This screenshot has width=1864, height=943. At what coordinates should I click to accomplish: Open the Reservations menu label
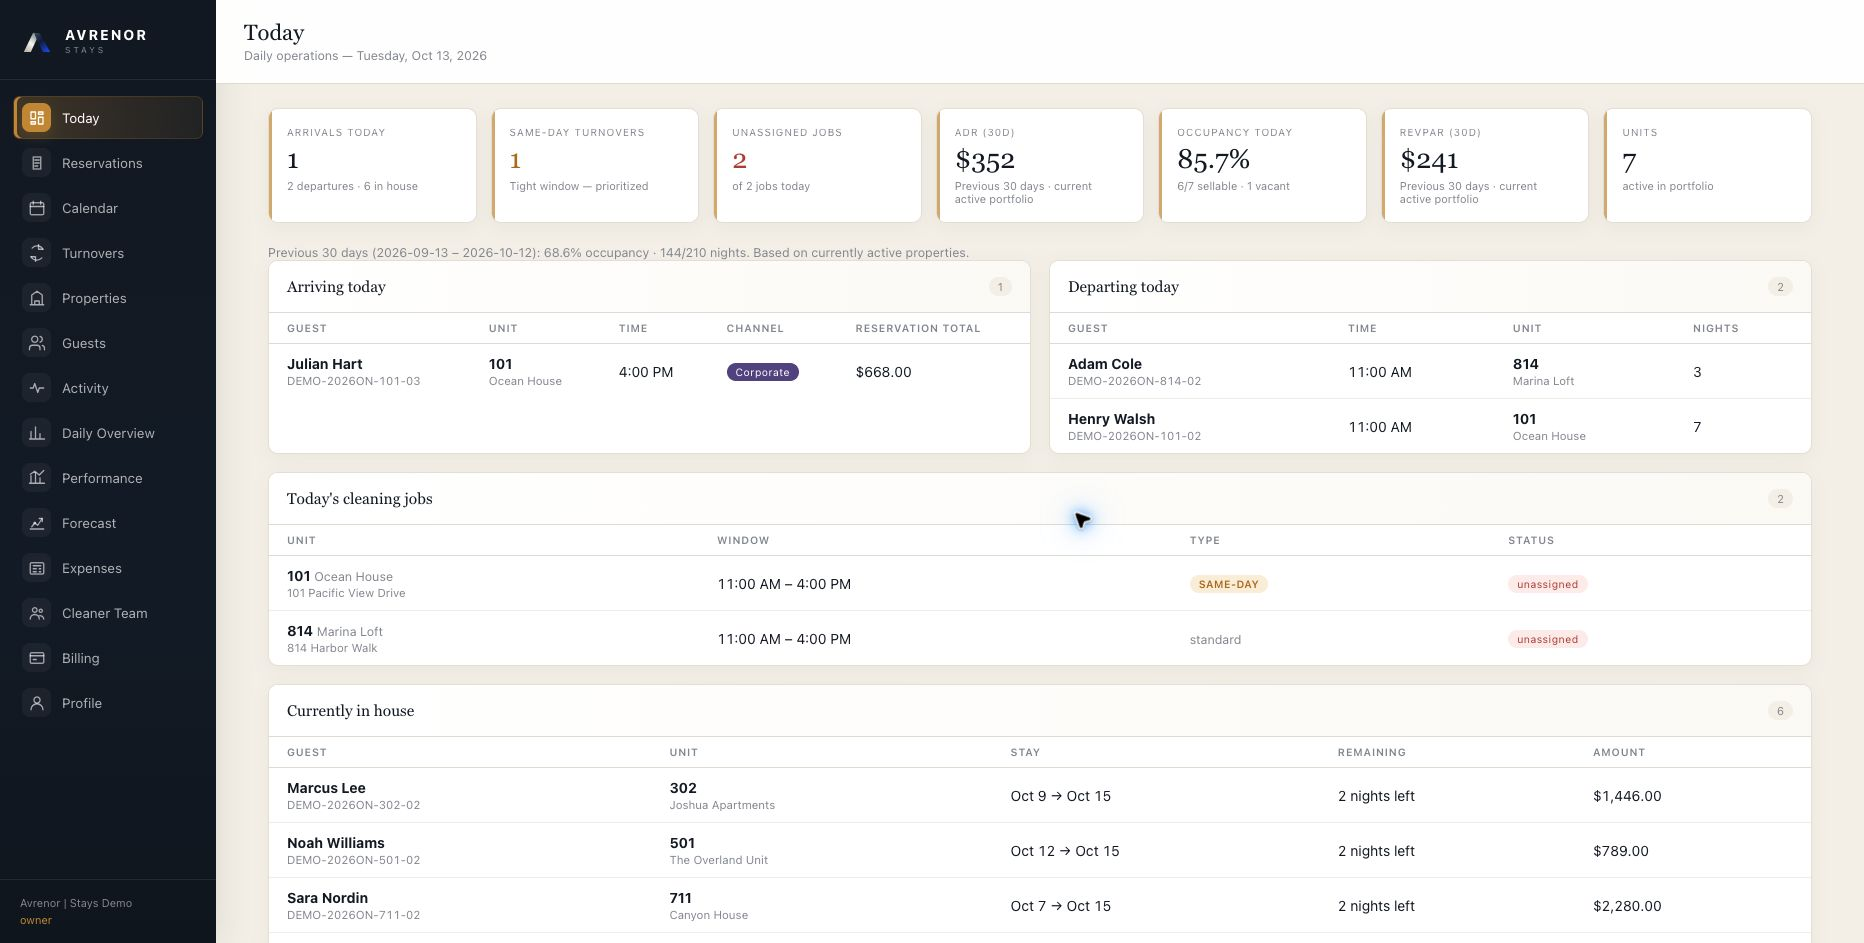[102, 163]
